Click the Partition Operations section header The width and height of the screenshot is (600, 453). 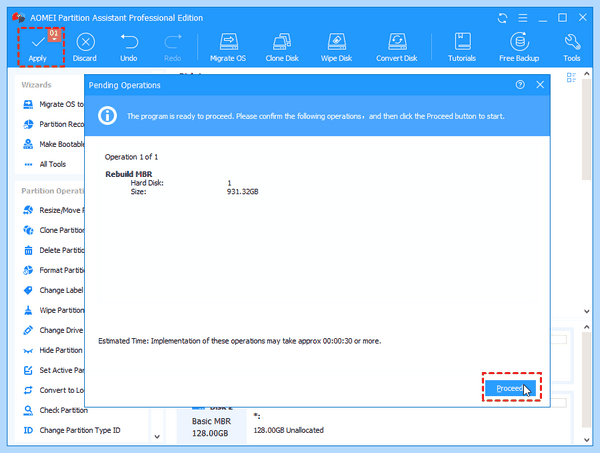tap(53, 191)
